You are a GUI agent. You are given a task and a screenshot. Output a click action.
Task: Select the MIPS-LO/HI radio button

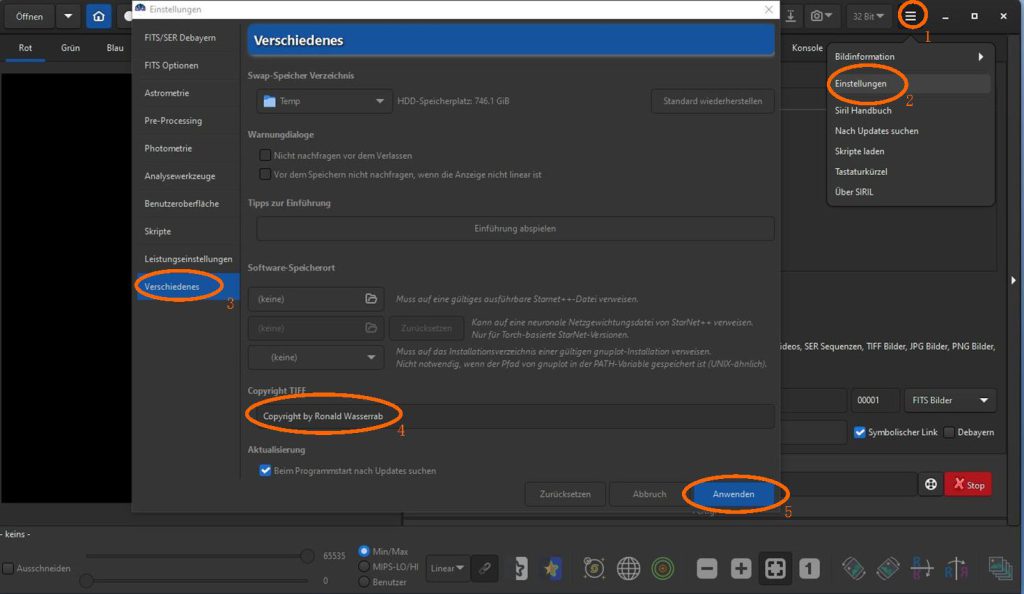click(364, 567)
